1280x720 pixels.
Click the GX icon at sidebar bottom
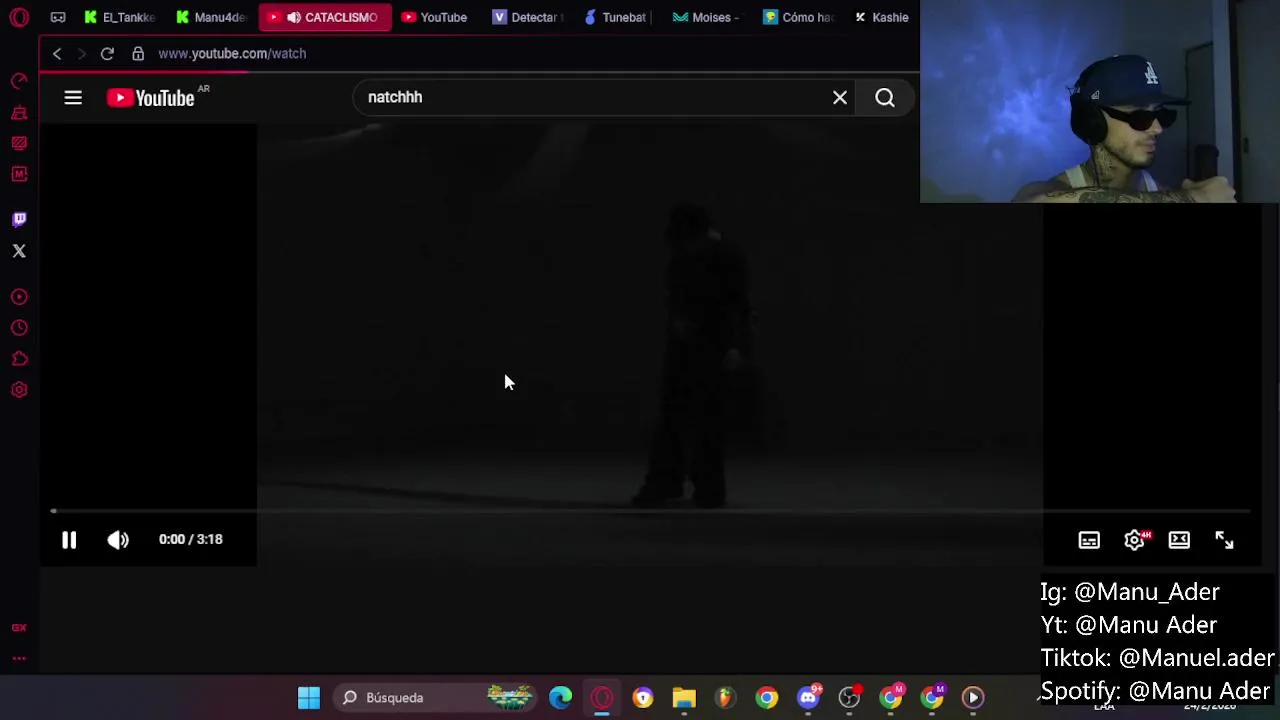tap(19, 628)
